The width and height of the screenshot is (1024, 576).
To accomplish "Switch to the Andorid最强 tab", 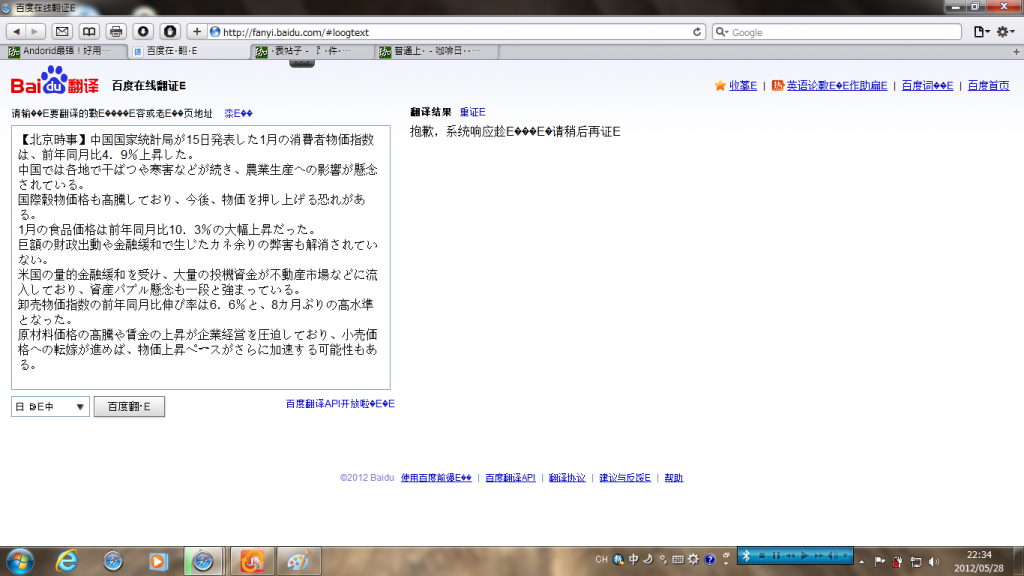I will (63, 51).
